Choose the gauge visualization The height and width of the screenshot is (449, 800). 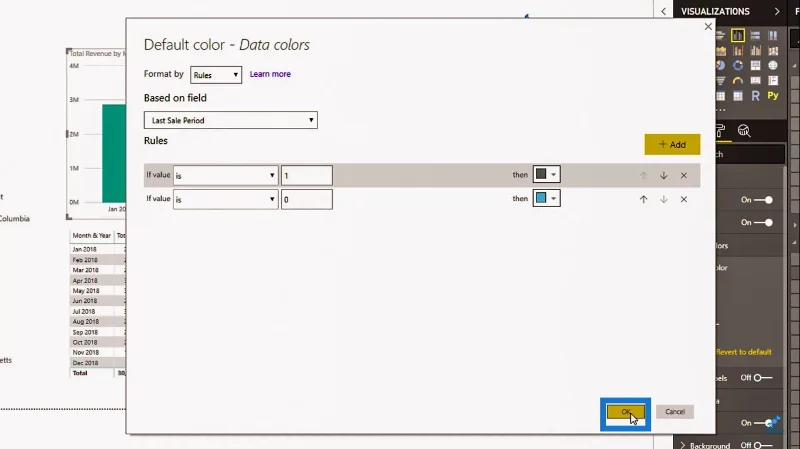tap(738, 81)
